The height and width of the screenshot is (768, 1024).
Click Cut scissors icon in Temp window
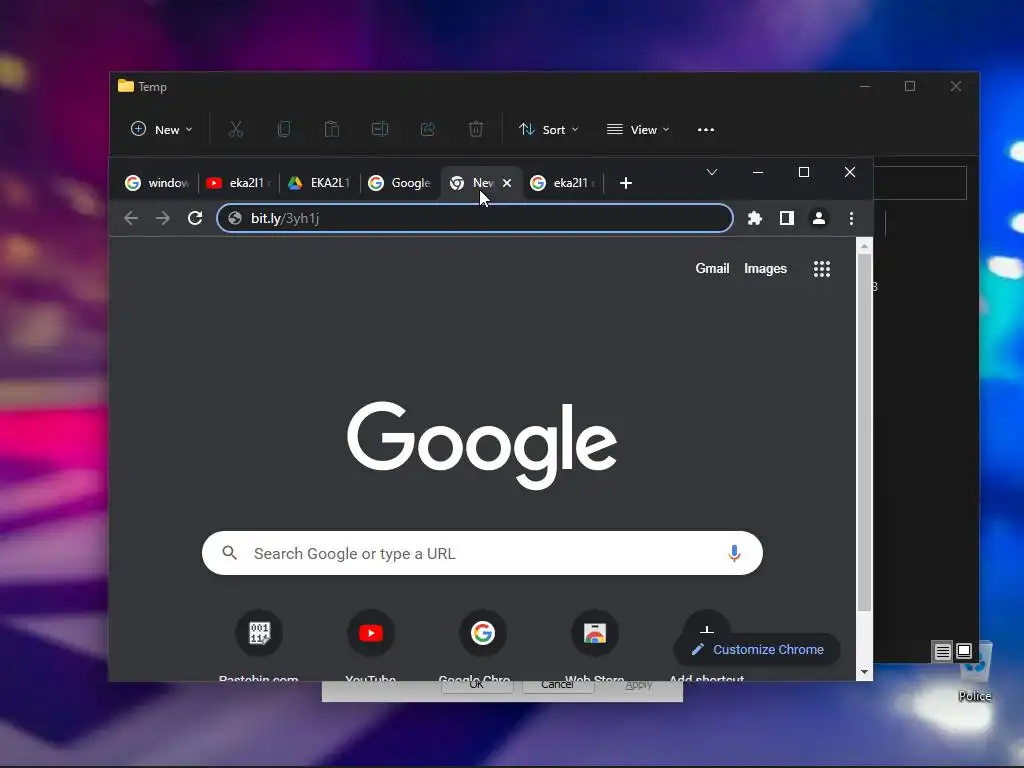[x=236, y=129]
